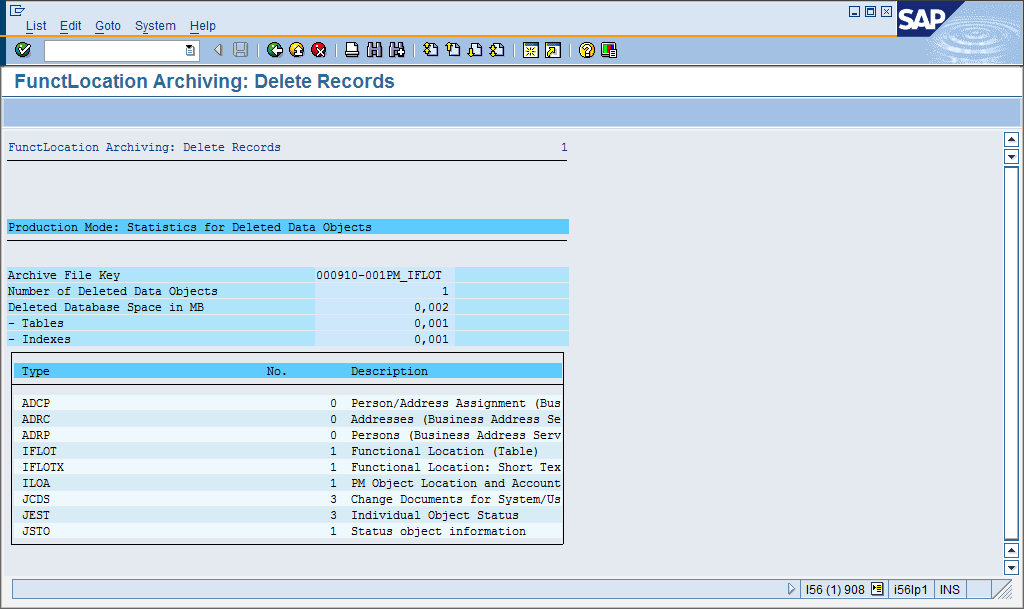This screenshot has height=609, width=1024.
Task: Click the system info list icon in status bar
Action: (877, 589)
